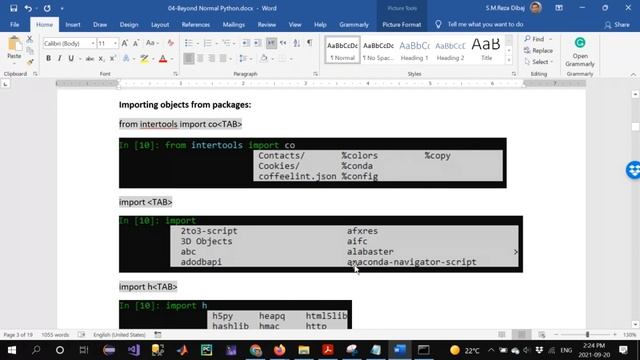Click the vertical scrollbar thumb
640x360 pixels.
pyautogui.click(x=635, y=127)
